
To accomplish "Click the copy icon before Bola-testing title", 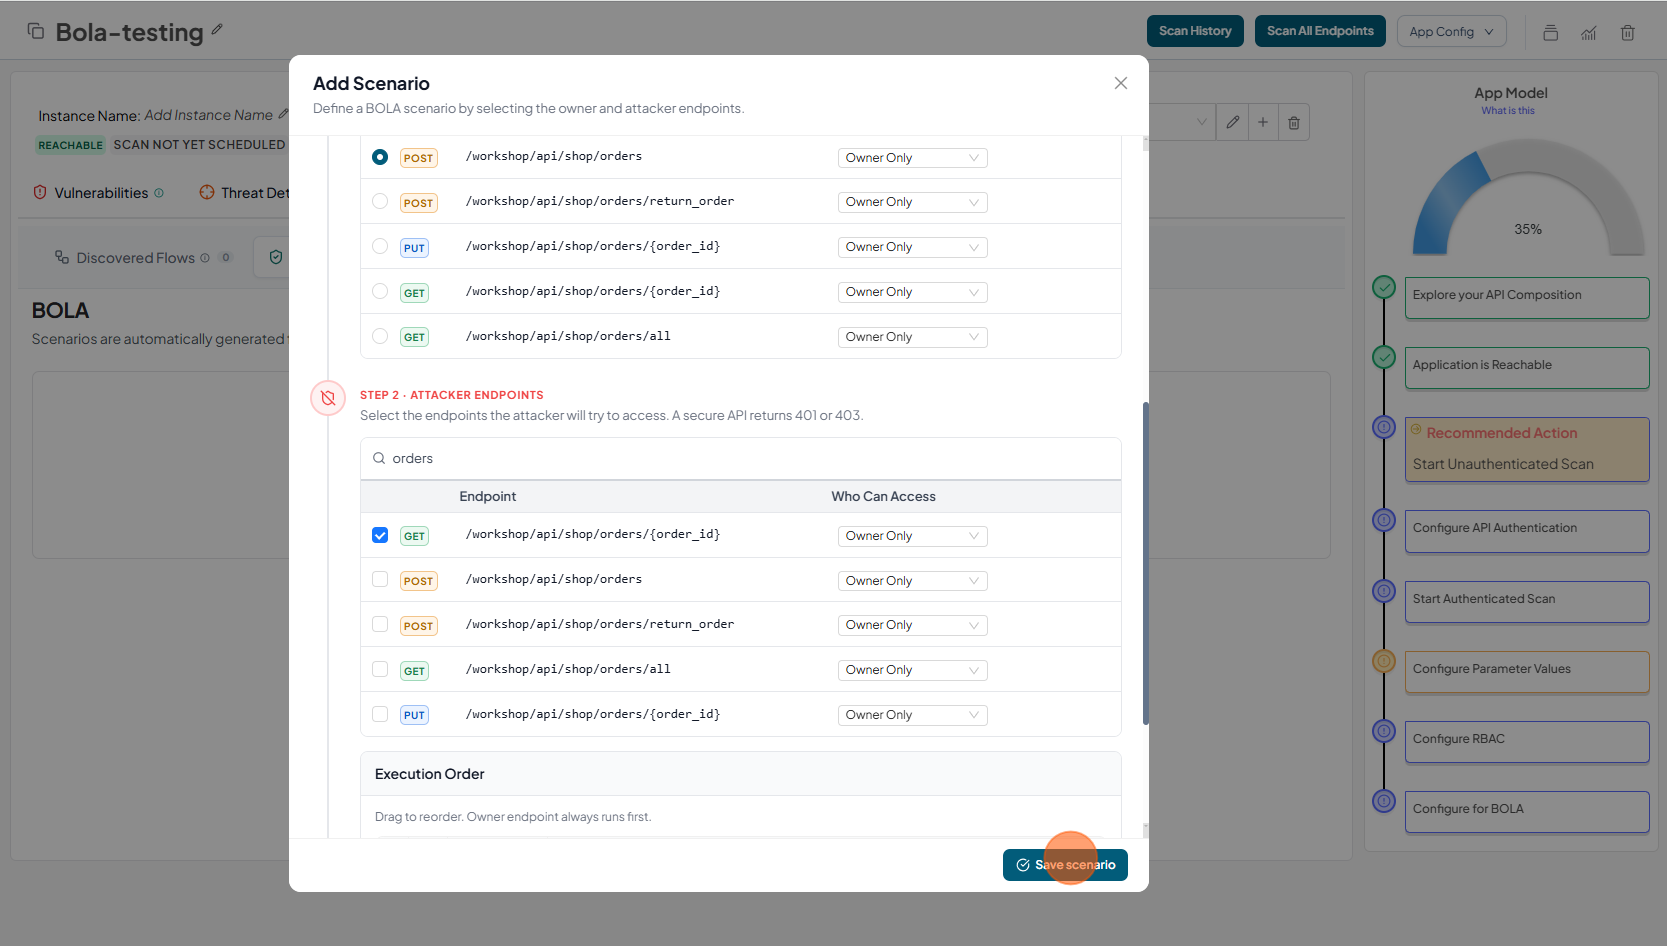I will 36,31.
